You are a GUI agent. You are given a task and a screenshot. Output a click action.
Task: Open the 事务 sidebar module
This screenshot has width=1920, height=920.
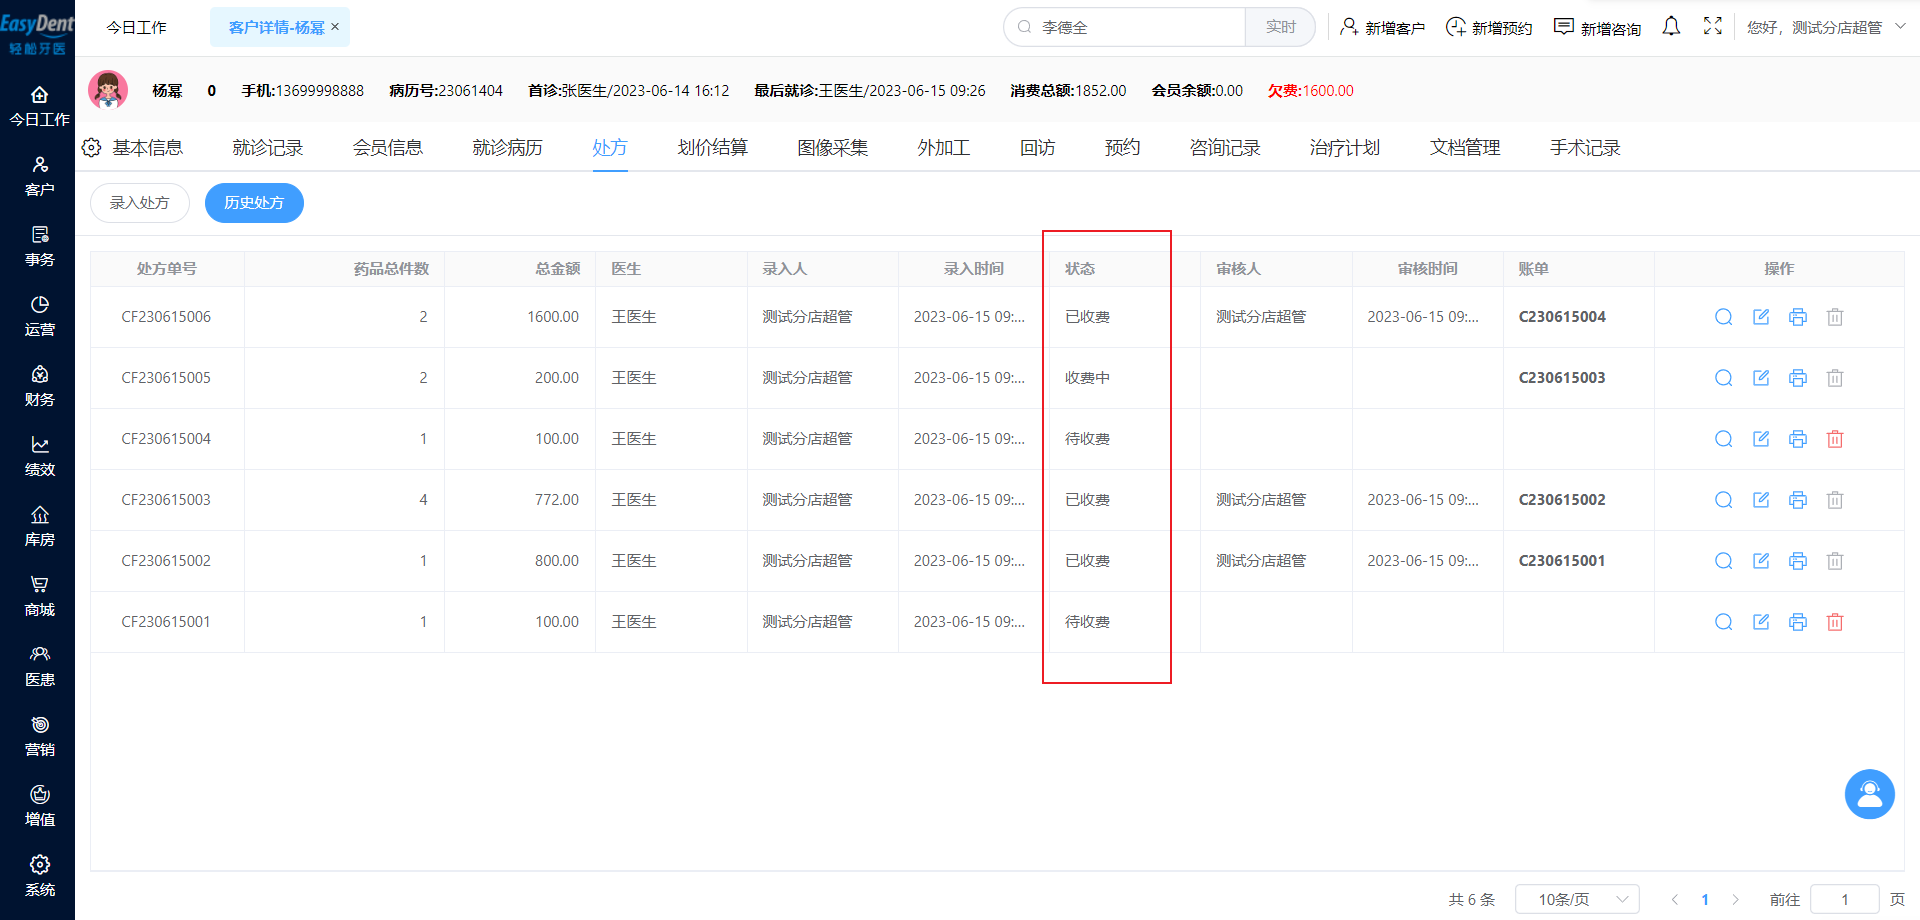(x=39, y=247)
